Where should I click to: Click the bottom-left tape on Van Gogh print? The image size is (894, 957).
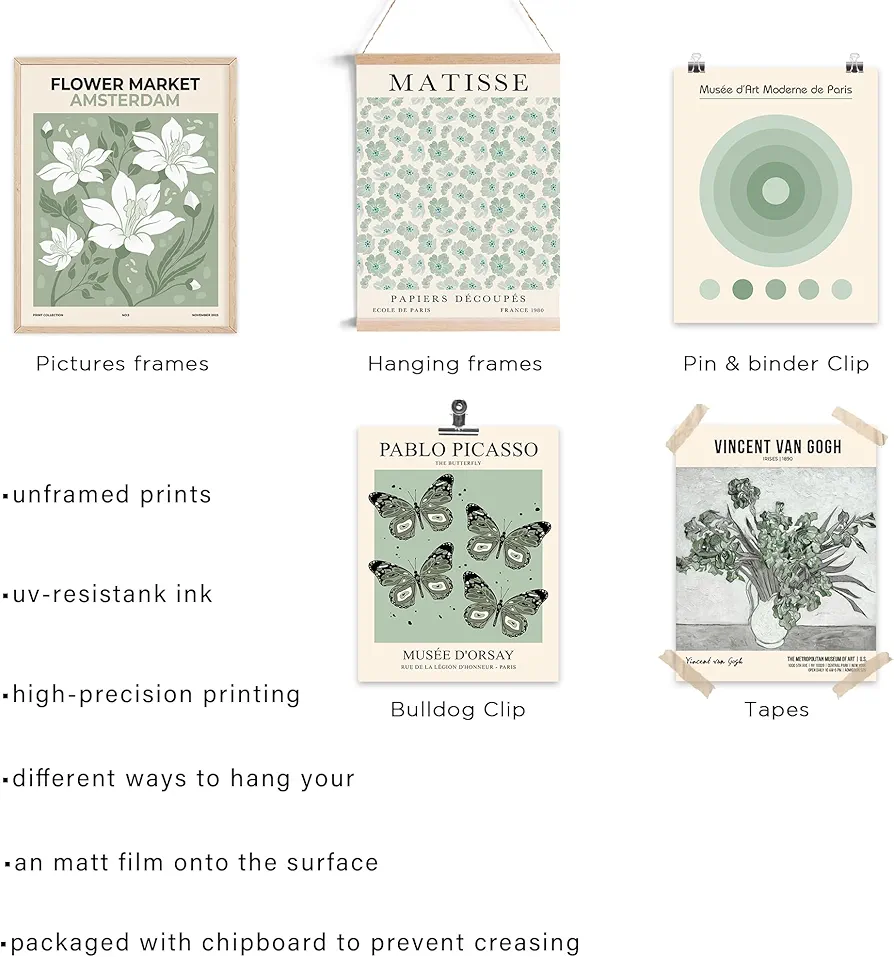(687, 673)
